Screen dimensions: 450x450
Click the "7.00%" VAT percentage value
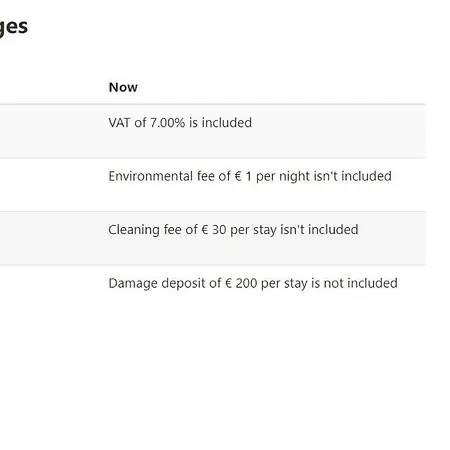[167, 123]
